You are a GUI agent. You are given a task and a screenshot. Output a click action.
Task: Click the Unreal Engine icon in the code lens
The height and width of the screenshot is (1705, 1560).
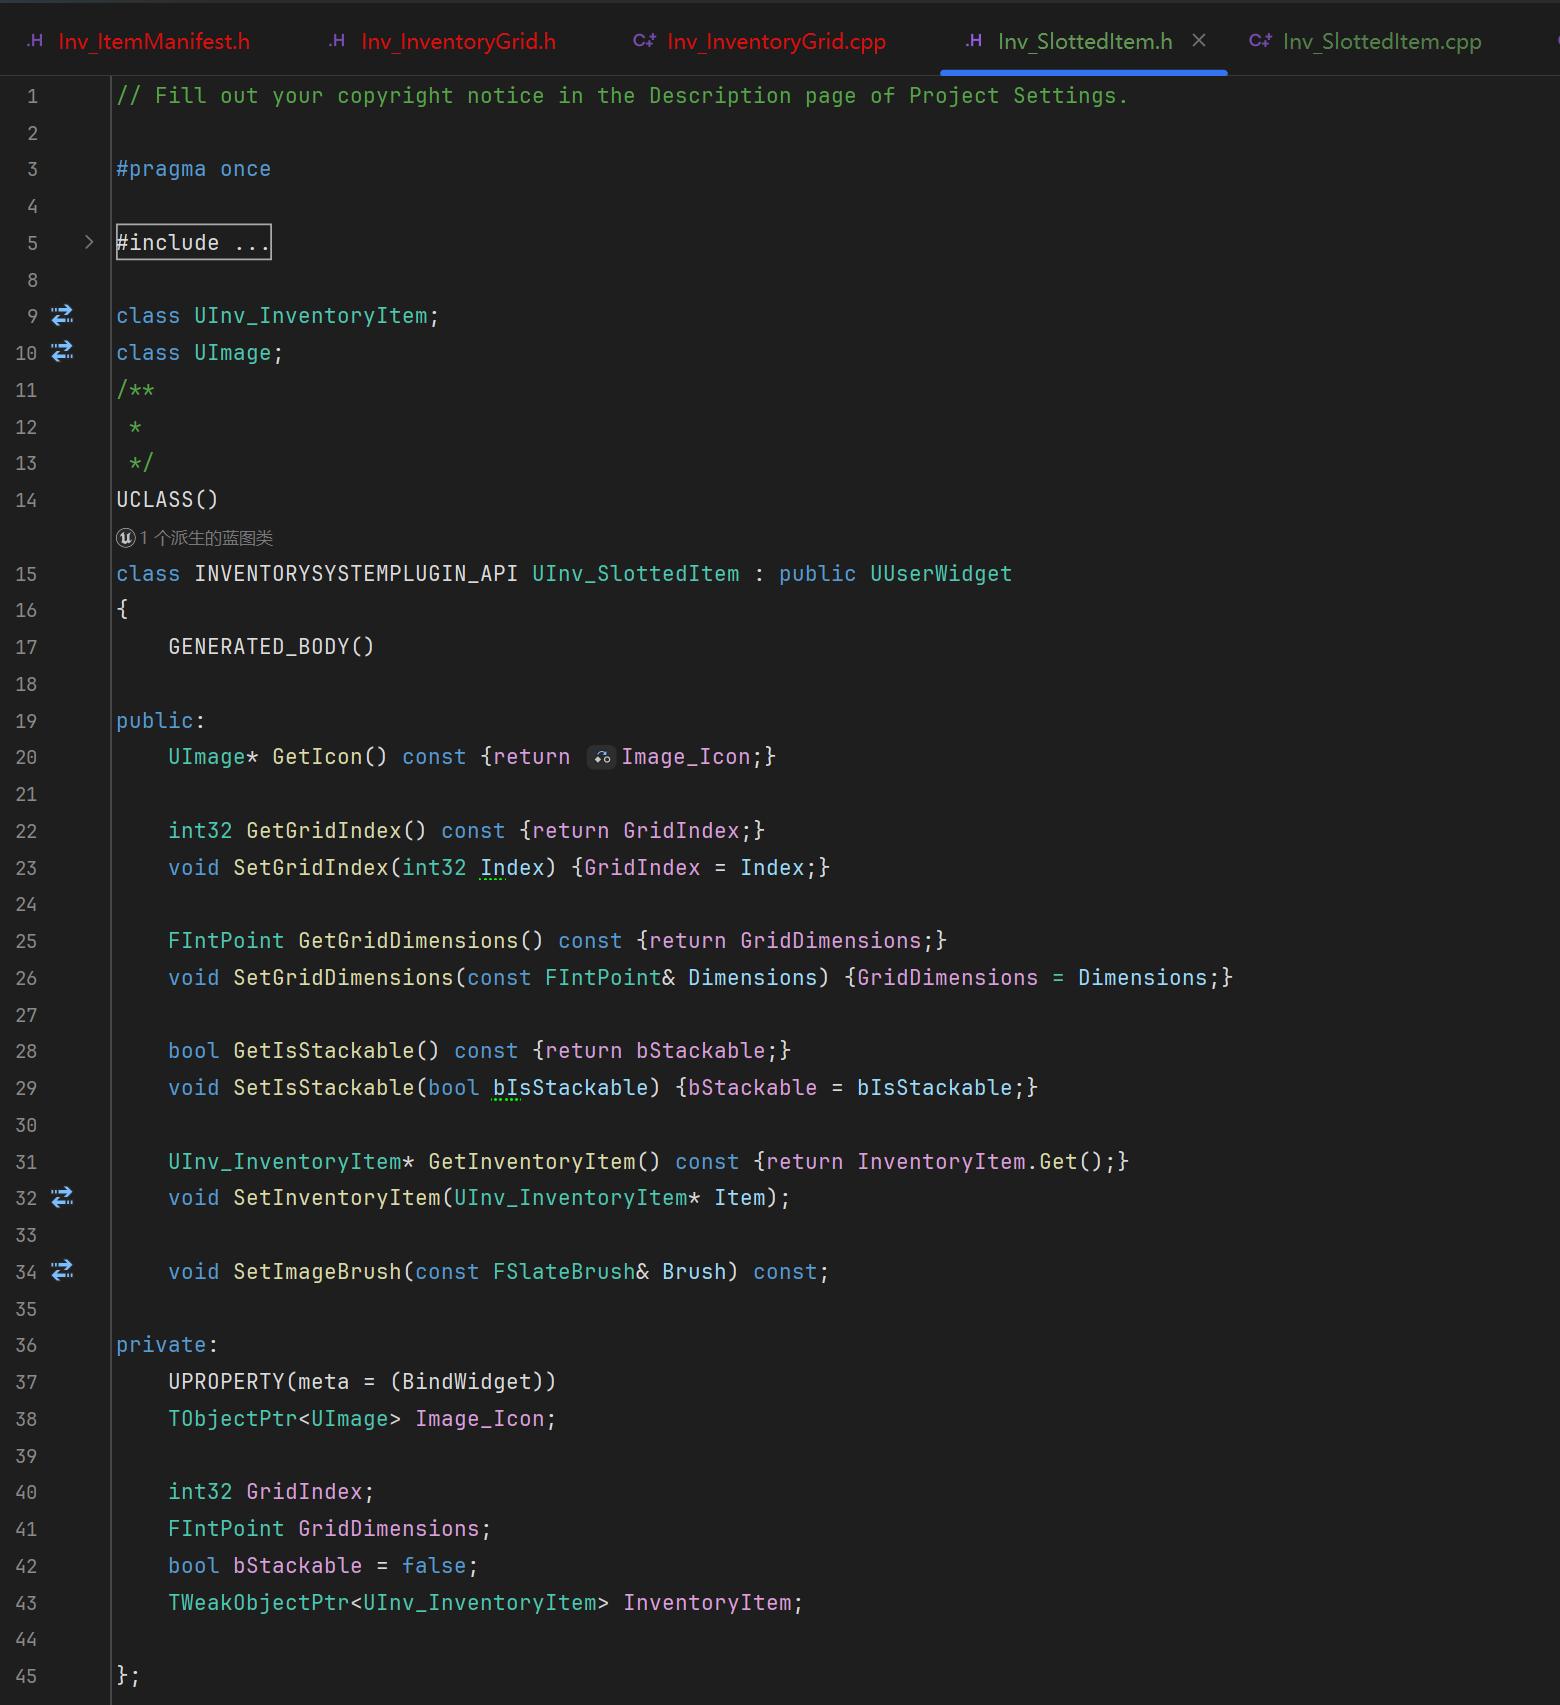click(126, 538)
